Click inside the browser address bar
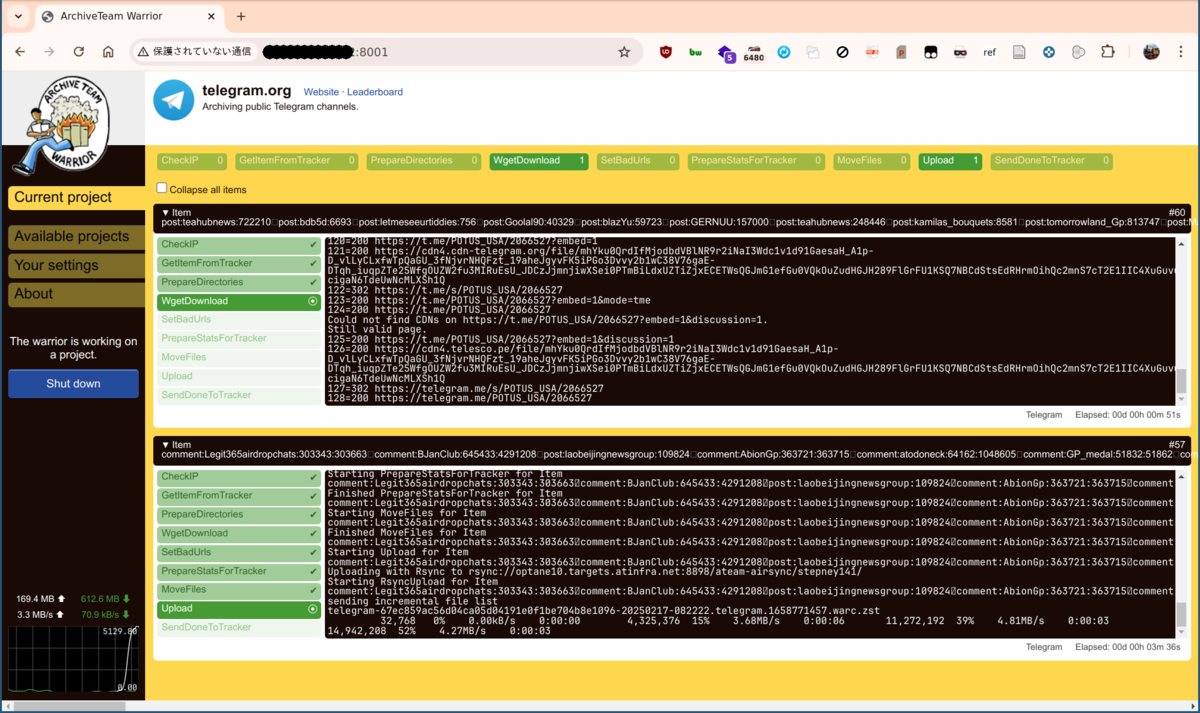This screenshot has height=713, width=1200. [x=400, y=52]
